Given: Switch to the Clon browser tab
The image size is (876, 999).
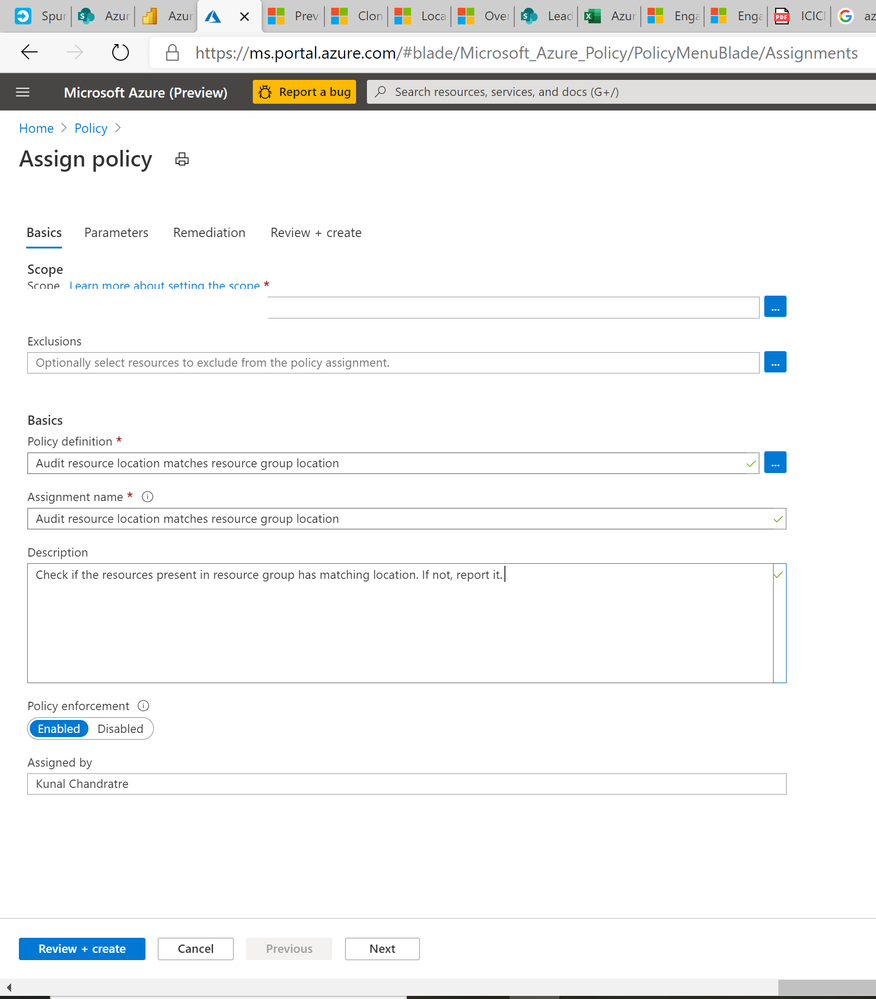Looking at the screenshot, I should [357, 16].
